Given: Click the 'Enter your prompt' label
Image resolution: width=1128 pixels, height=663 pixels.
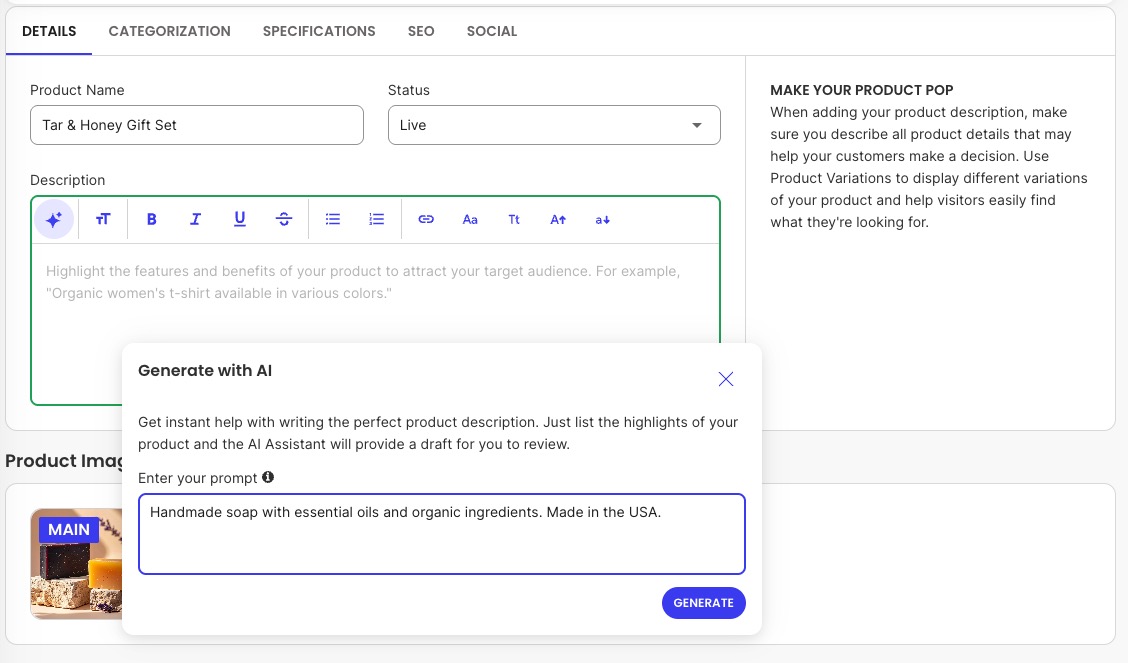Looking at the screenshot, I should pos(197,478).
